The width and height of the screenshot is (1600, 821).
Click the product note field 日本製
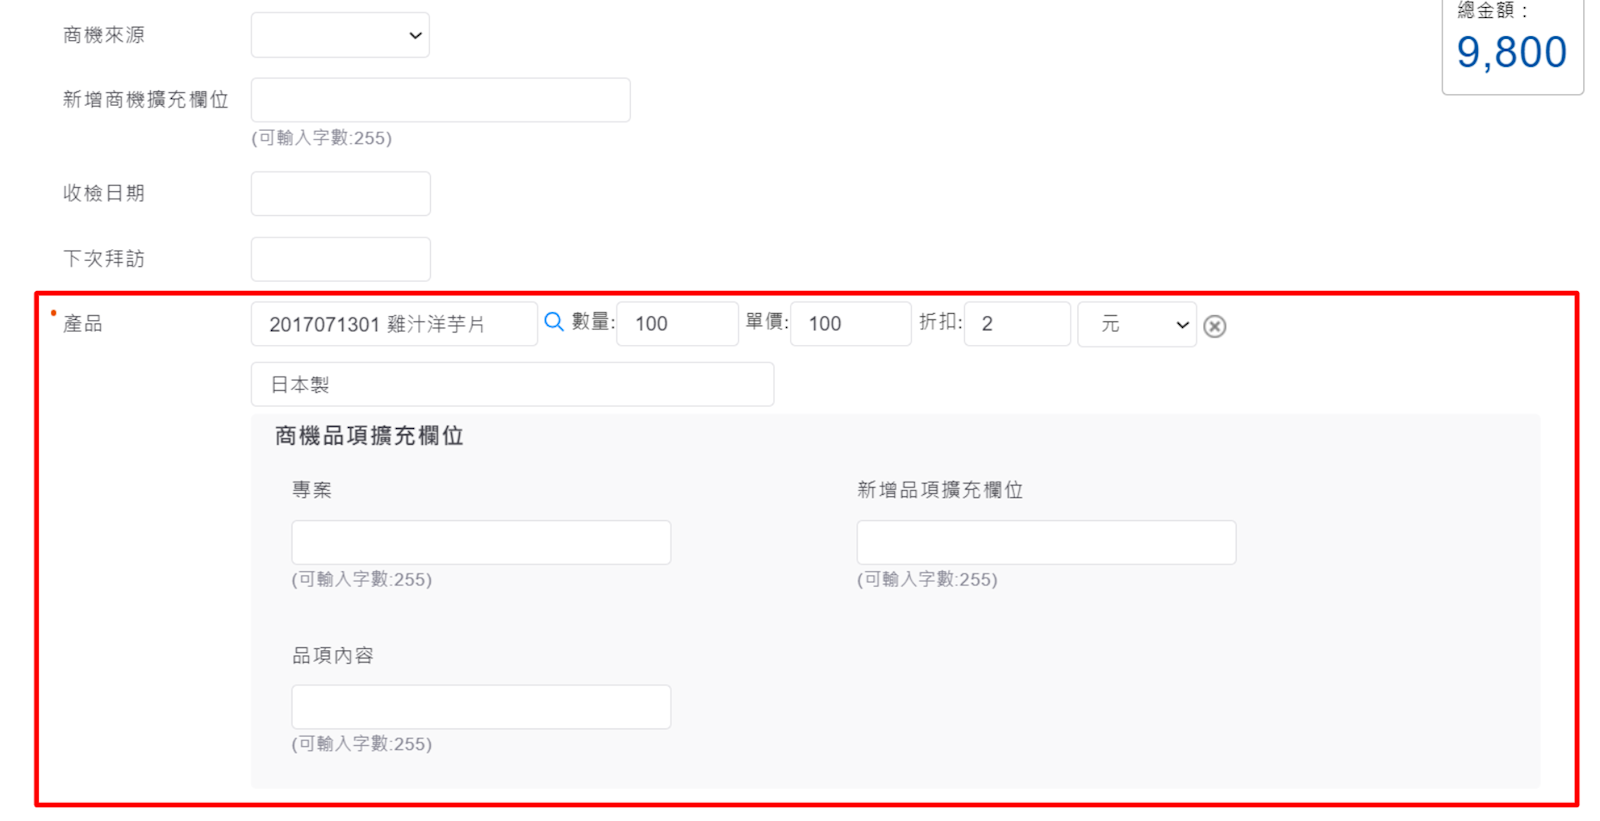coord(512,384)
